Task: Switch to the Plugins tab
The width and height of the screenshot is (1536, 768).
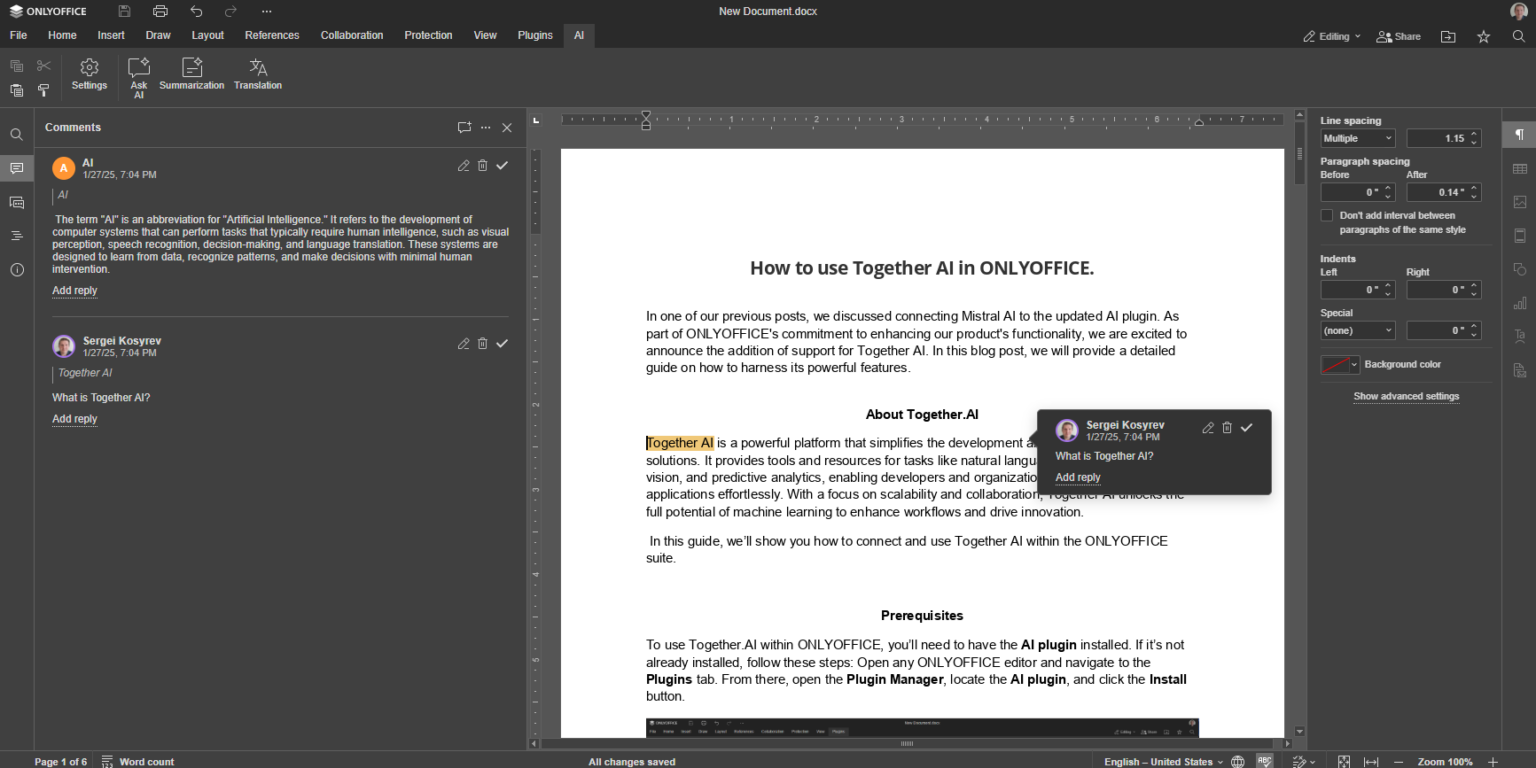Action: (x=535, y=35)
